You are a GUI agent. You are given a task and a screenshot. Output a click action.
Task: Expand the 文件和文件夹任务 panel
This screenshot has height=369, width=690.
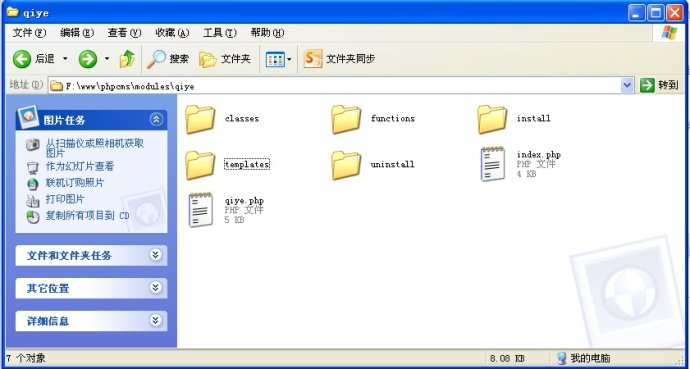point(155,255)
